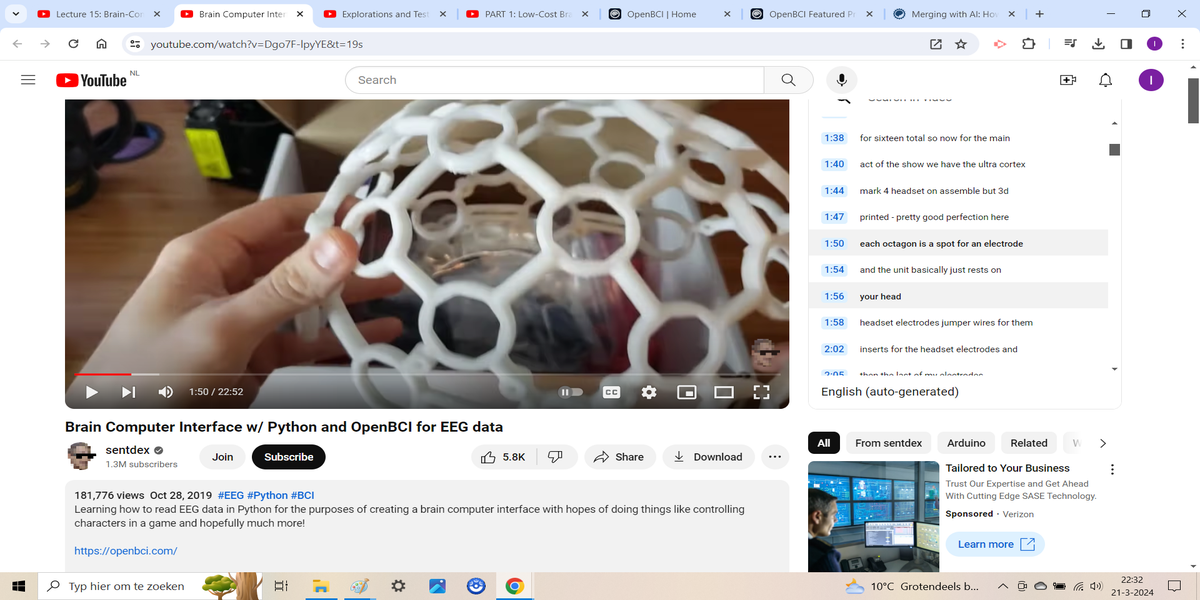Show hidden tray icons chevron

coord(1002,586)
